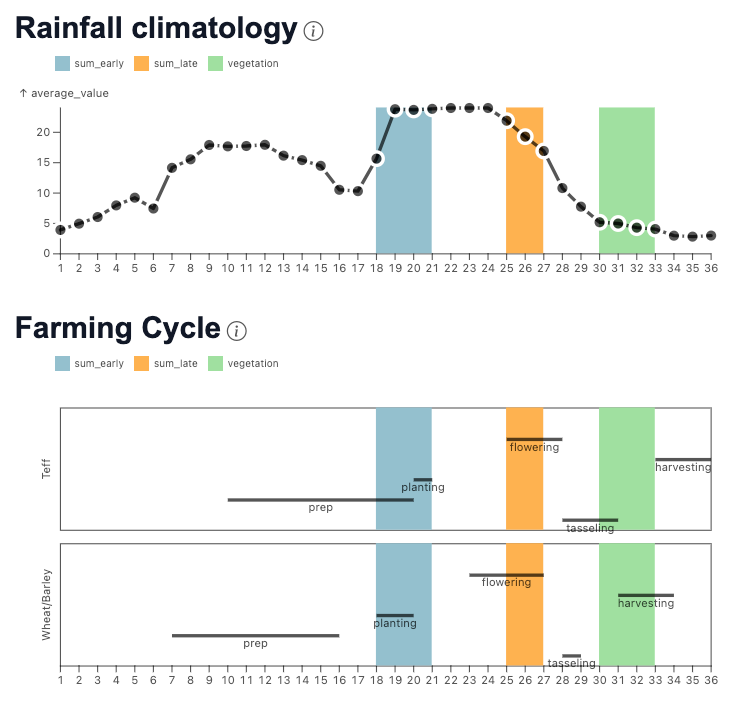Select the Teff harvesting bar
The width and height of the screenshot is (733, 712).
[683, 460]
